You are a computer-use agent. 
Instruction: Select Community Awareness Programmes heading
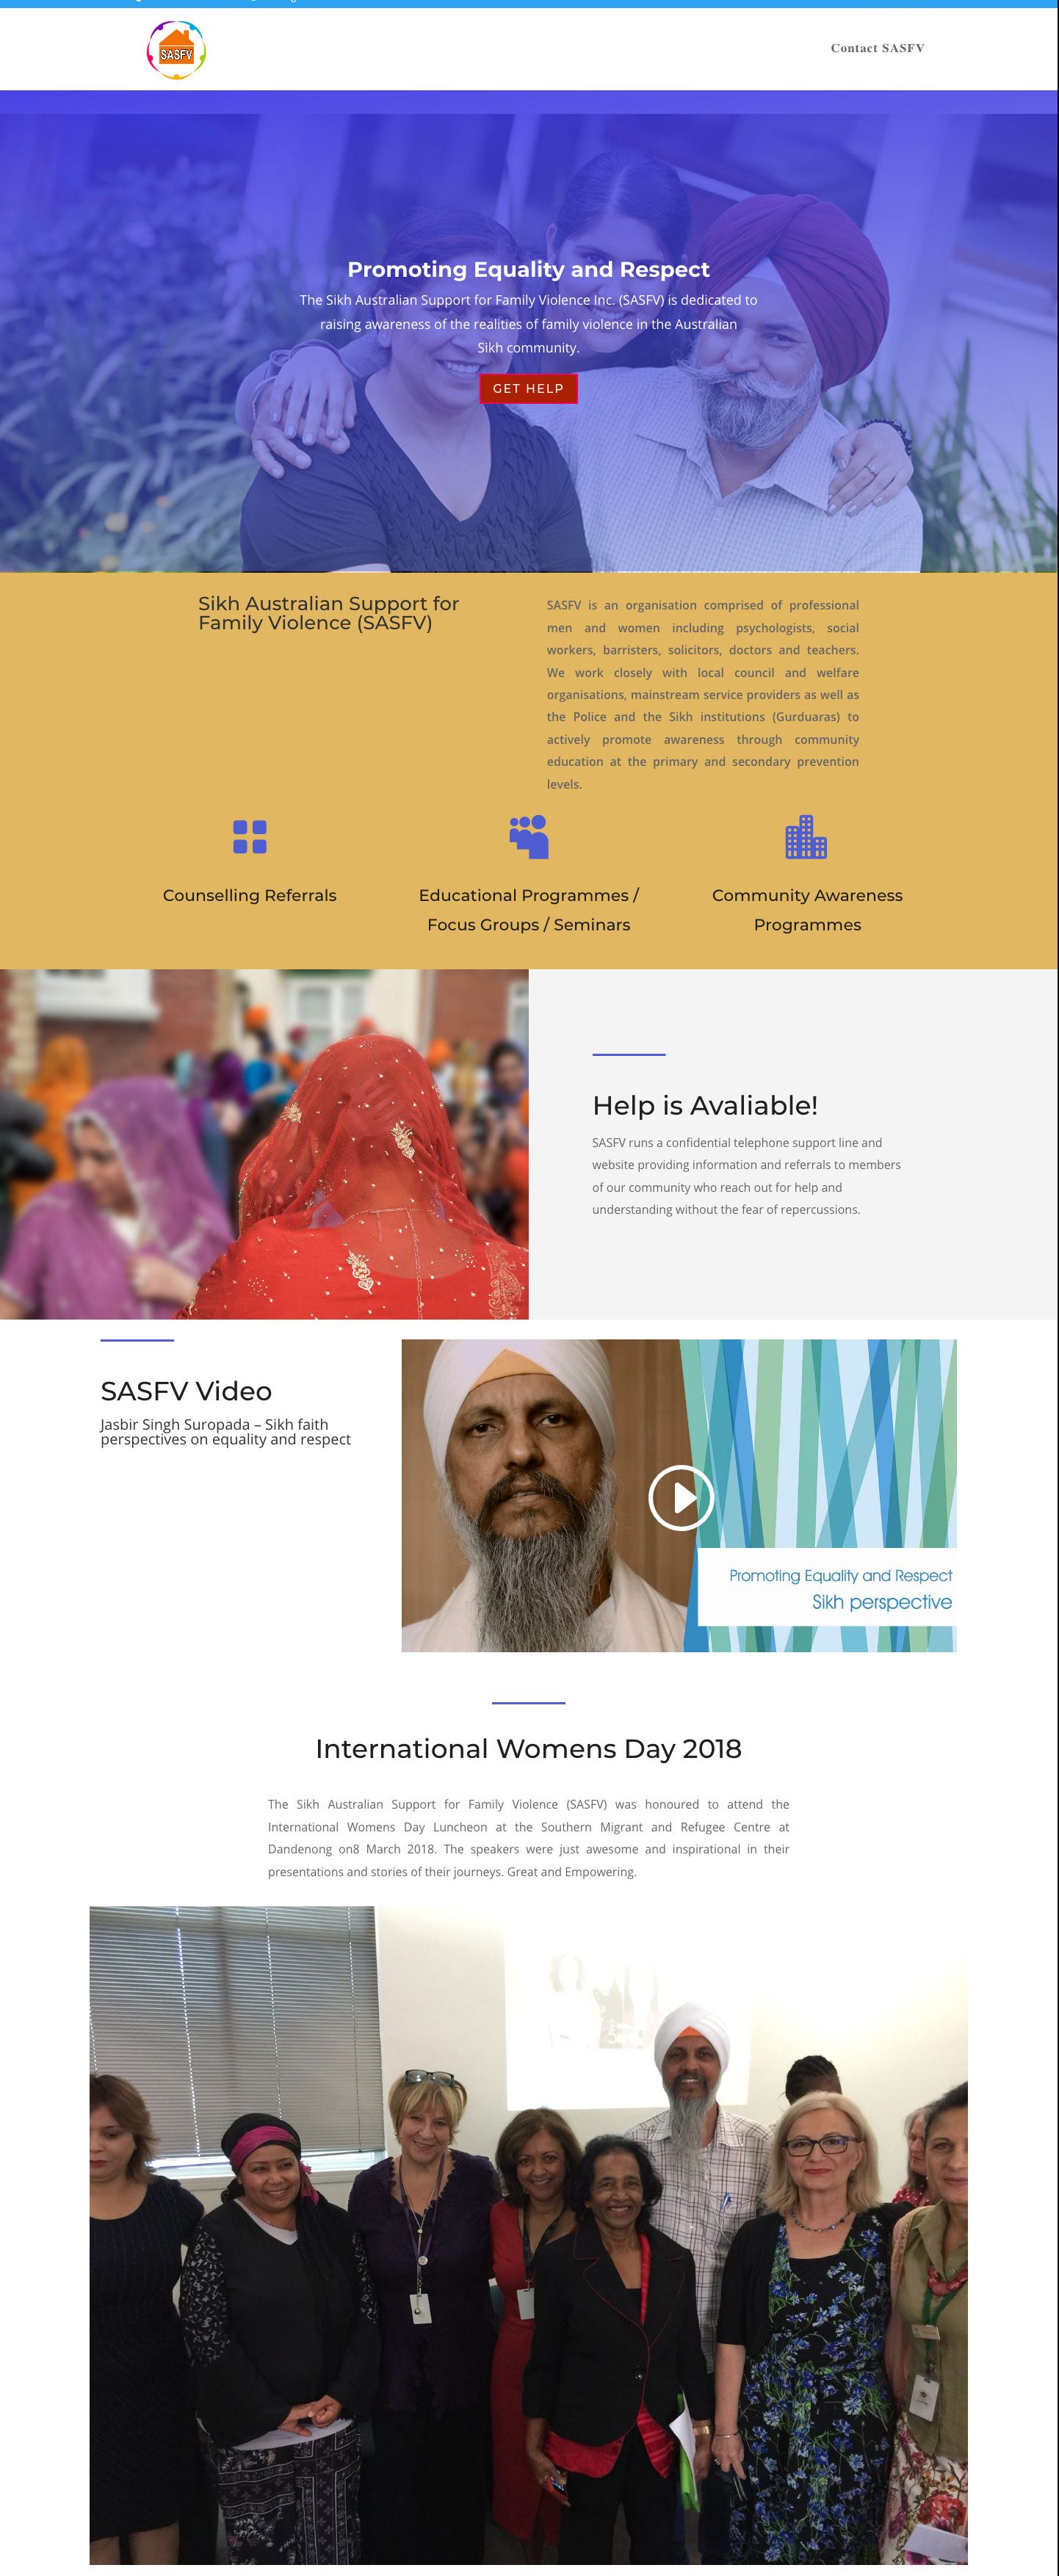point(807,910)
